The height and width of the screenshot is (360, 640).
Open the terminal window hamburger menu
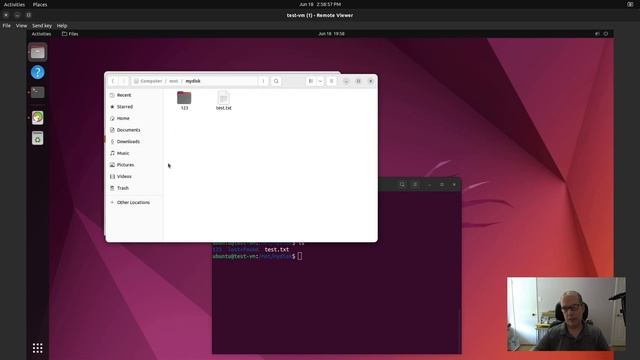click(x=415, y=184)
